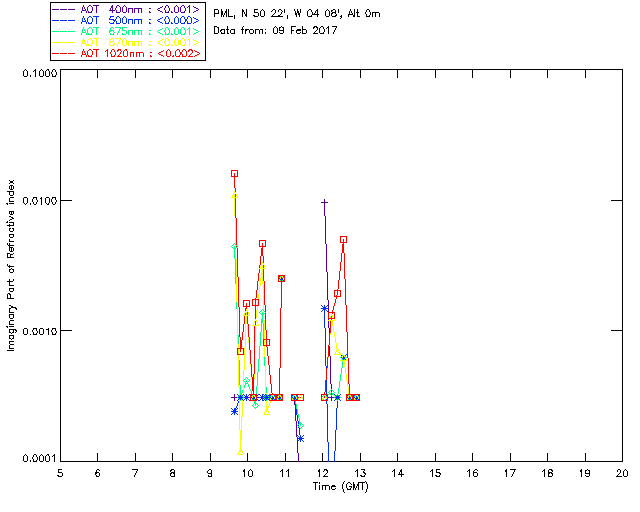Select the yellow AOT 870nm legend entry
The height and width of the screenshot is (512, 640).
[127, 42]
